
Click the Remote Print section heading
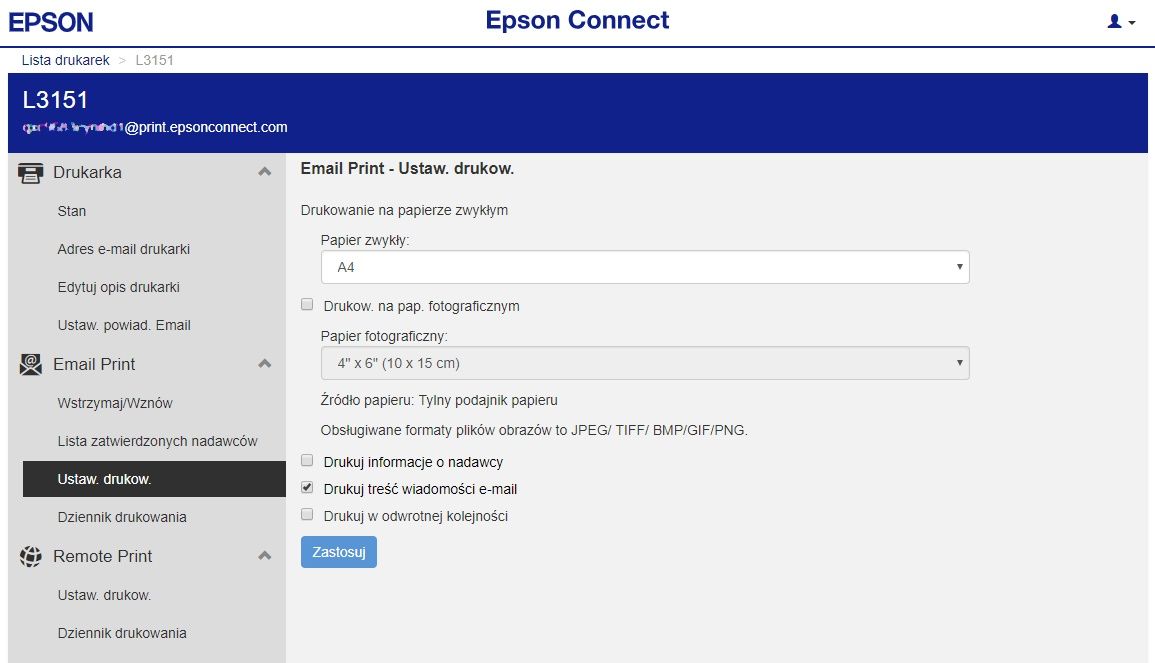pos(102,556)
